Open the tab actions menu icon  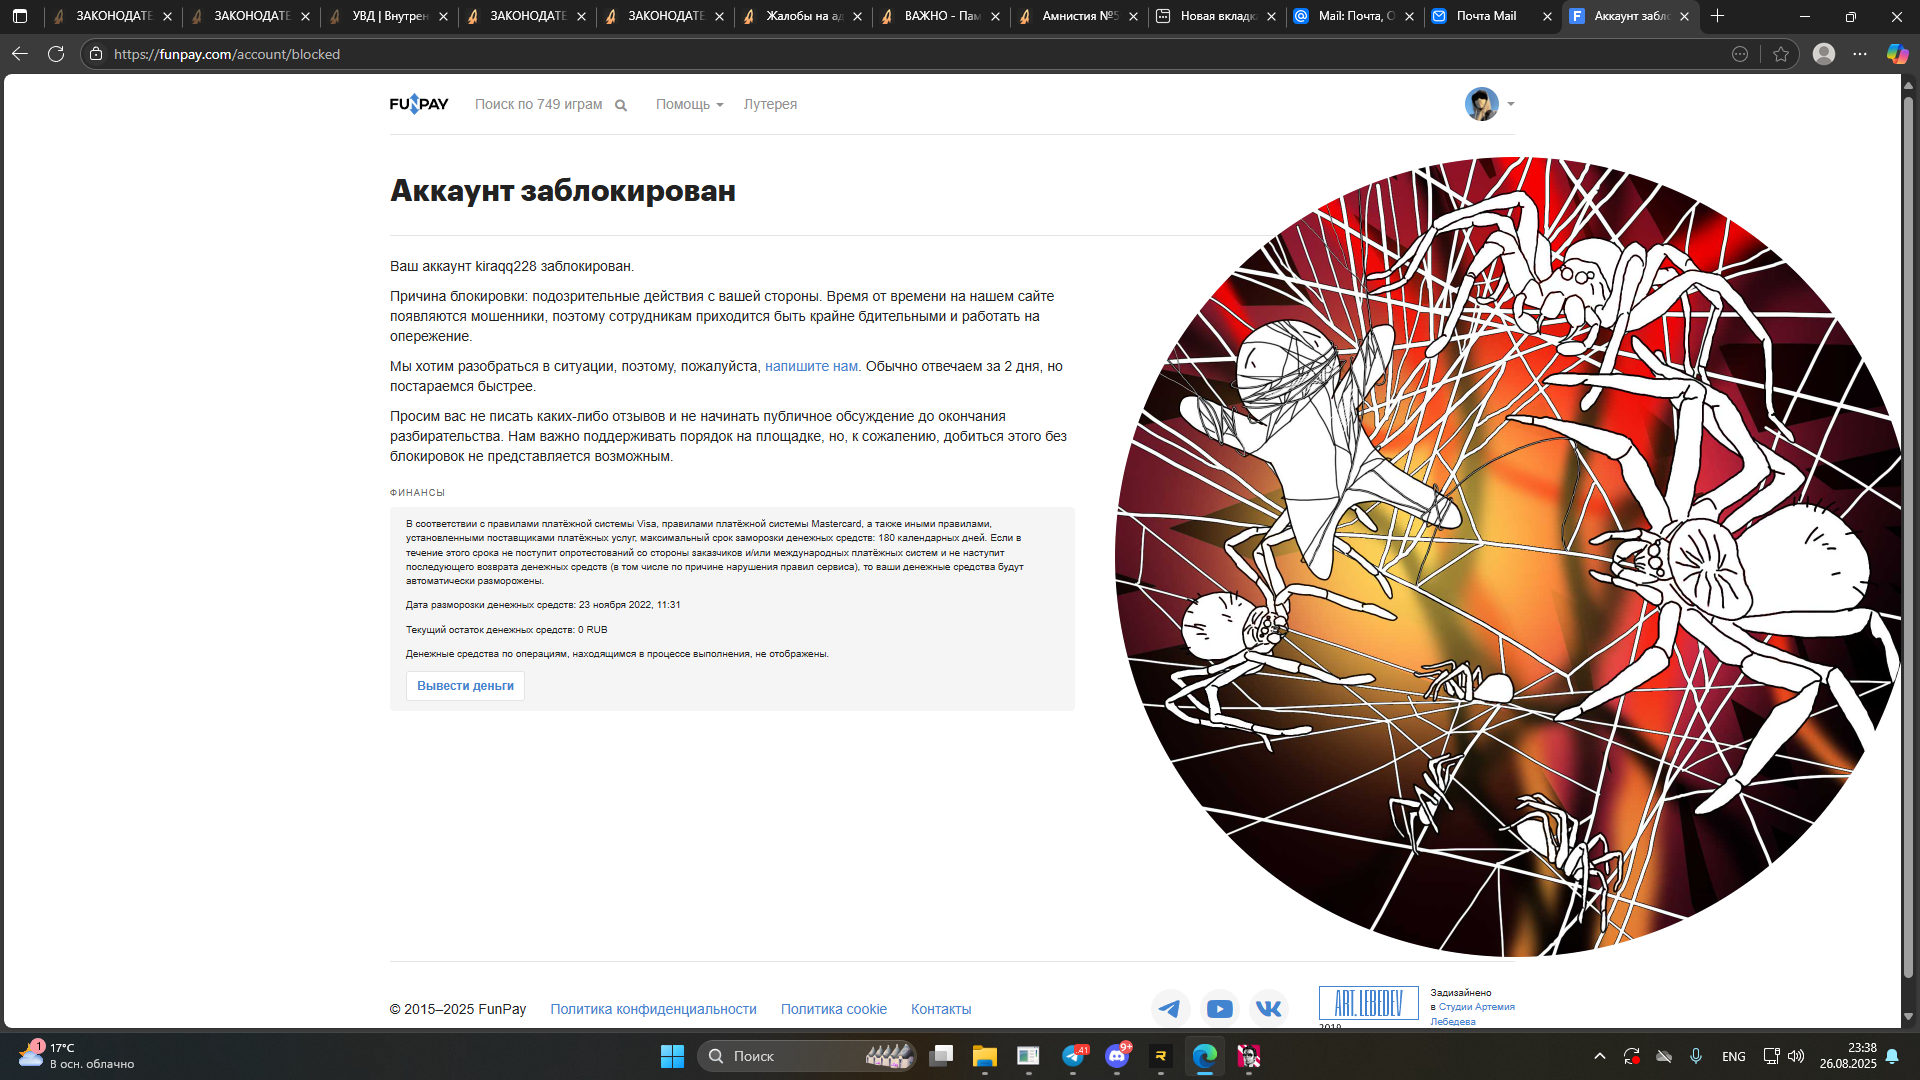pyautogui.click(x=20, y=16)
